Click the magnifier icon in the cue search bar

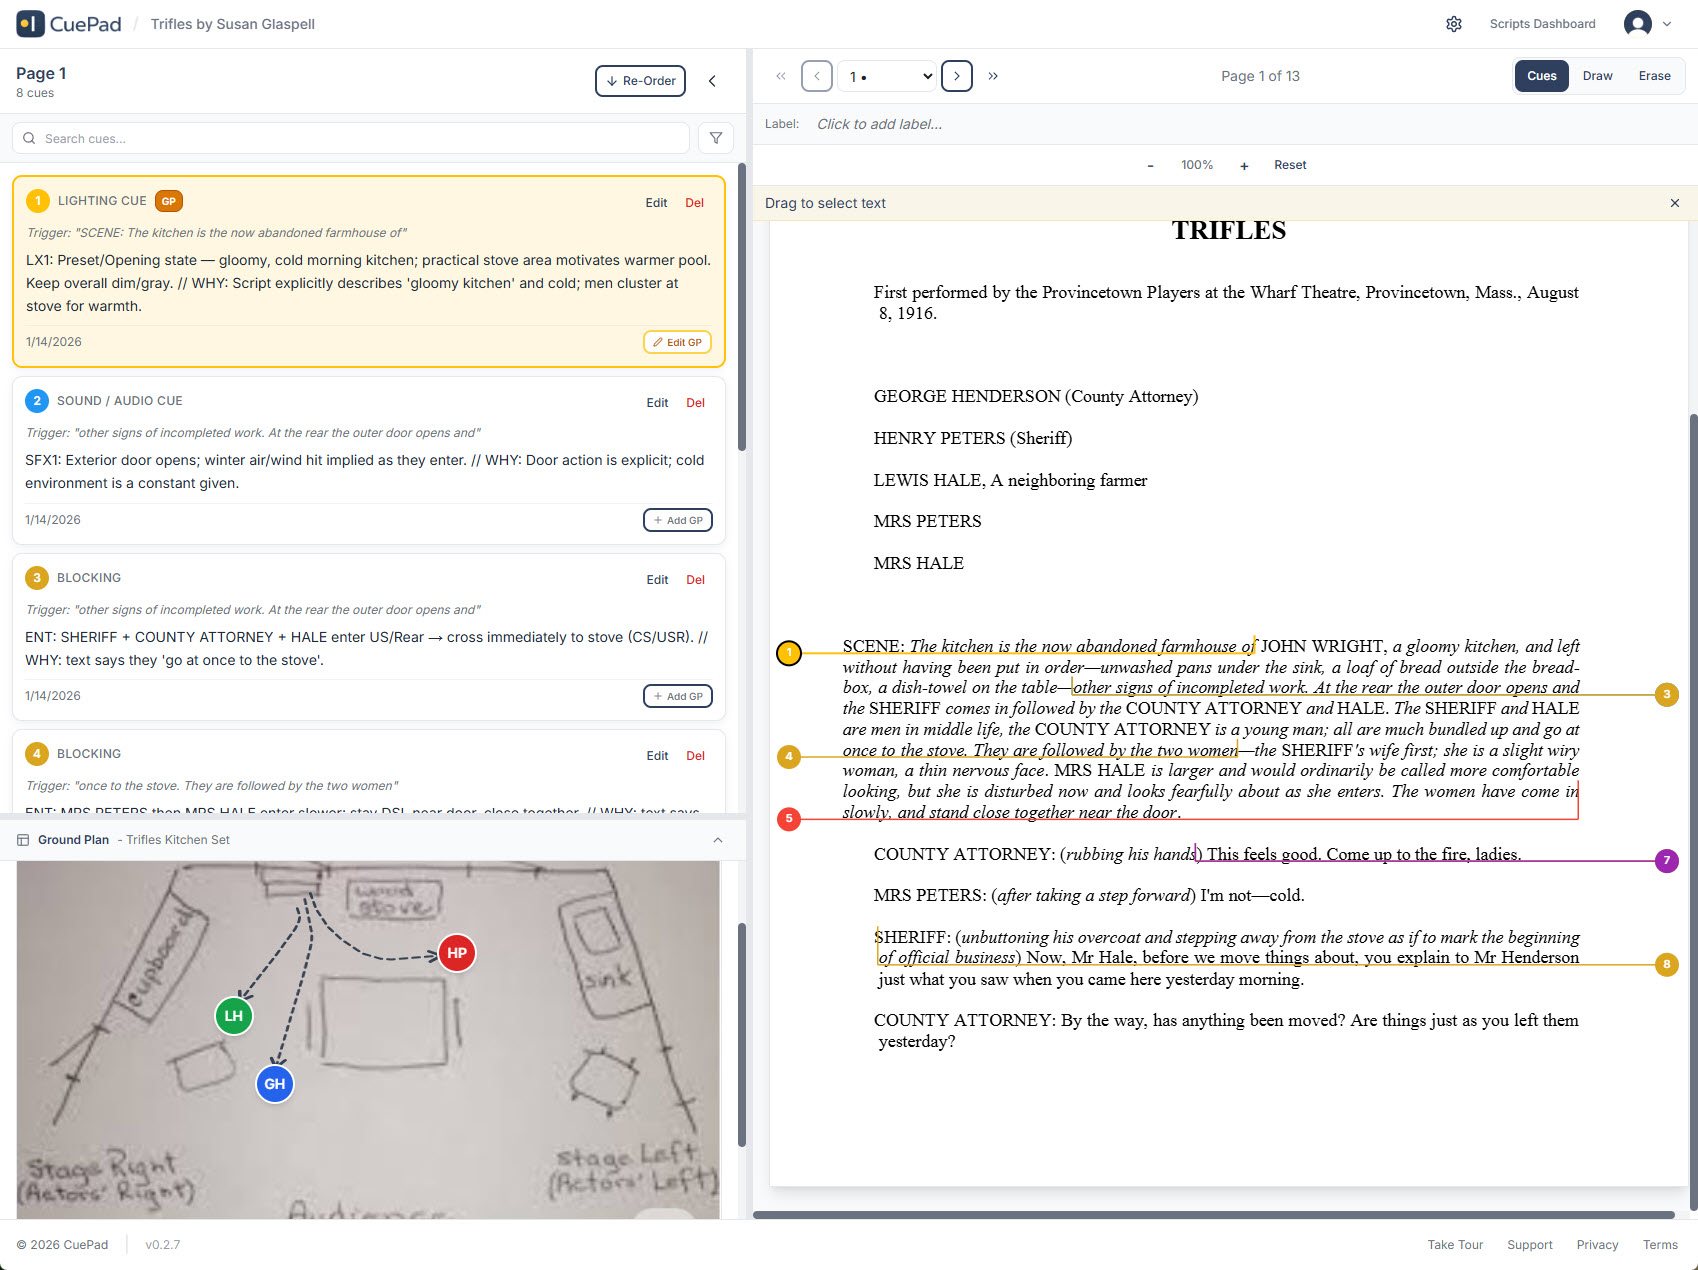coord(29,138)
